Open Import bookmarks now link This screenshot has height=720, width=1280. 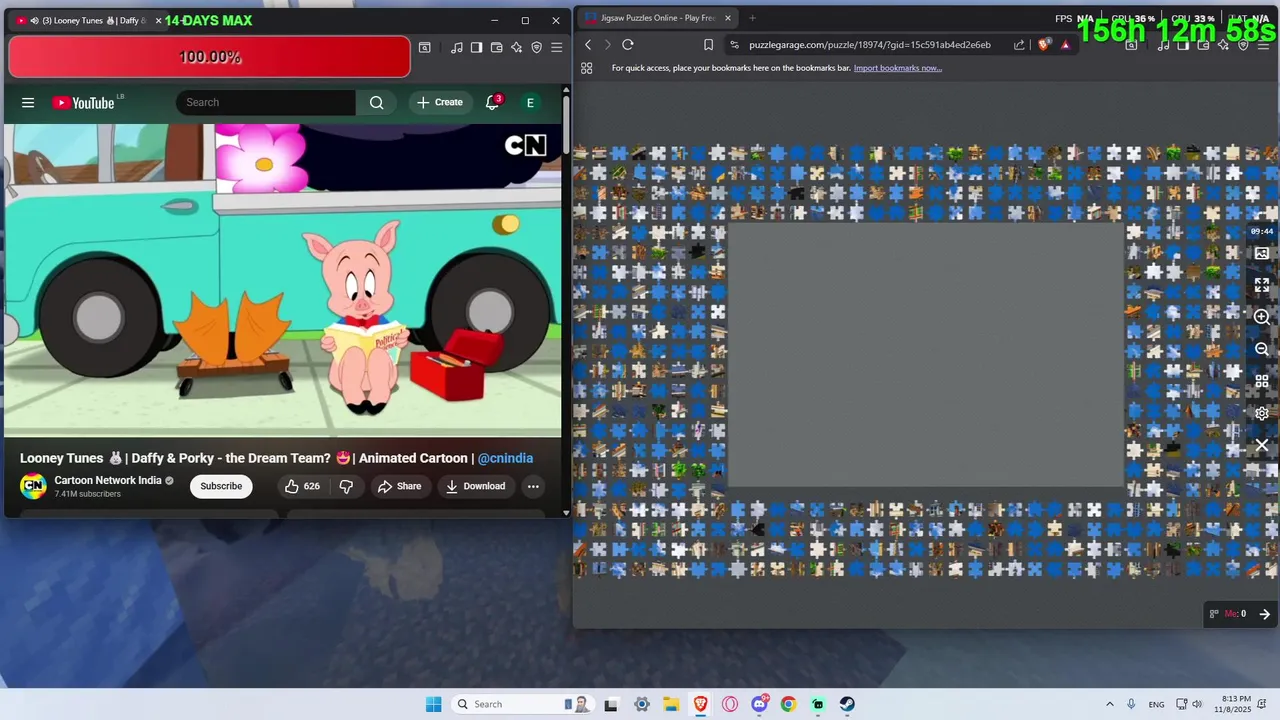pyautogui.click(x=897, y=68)
